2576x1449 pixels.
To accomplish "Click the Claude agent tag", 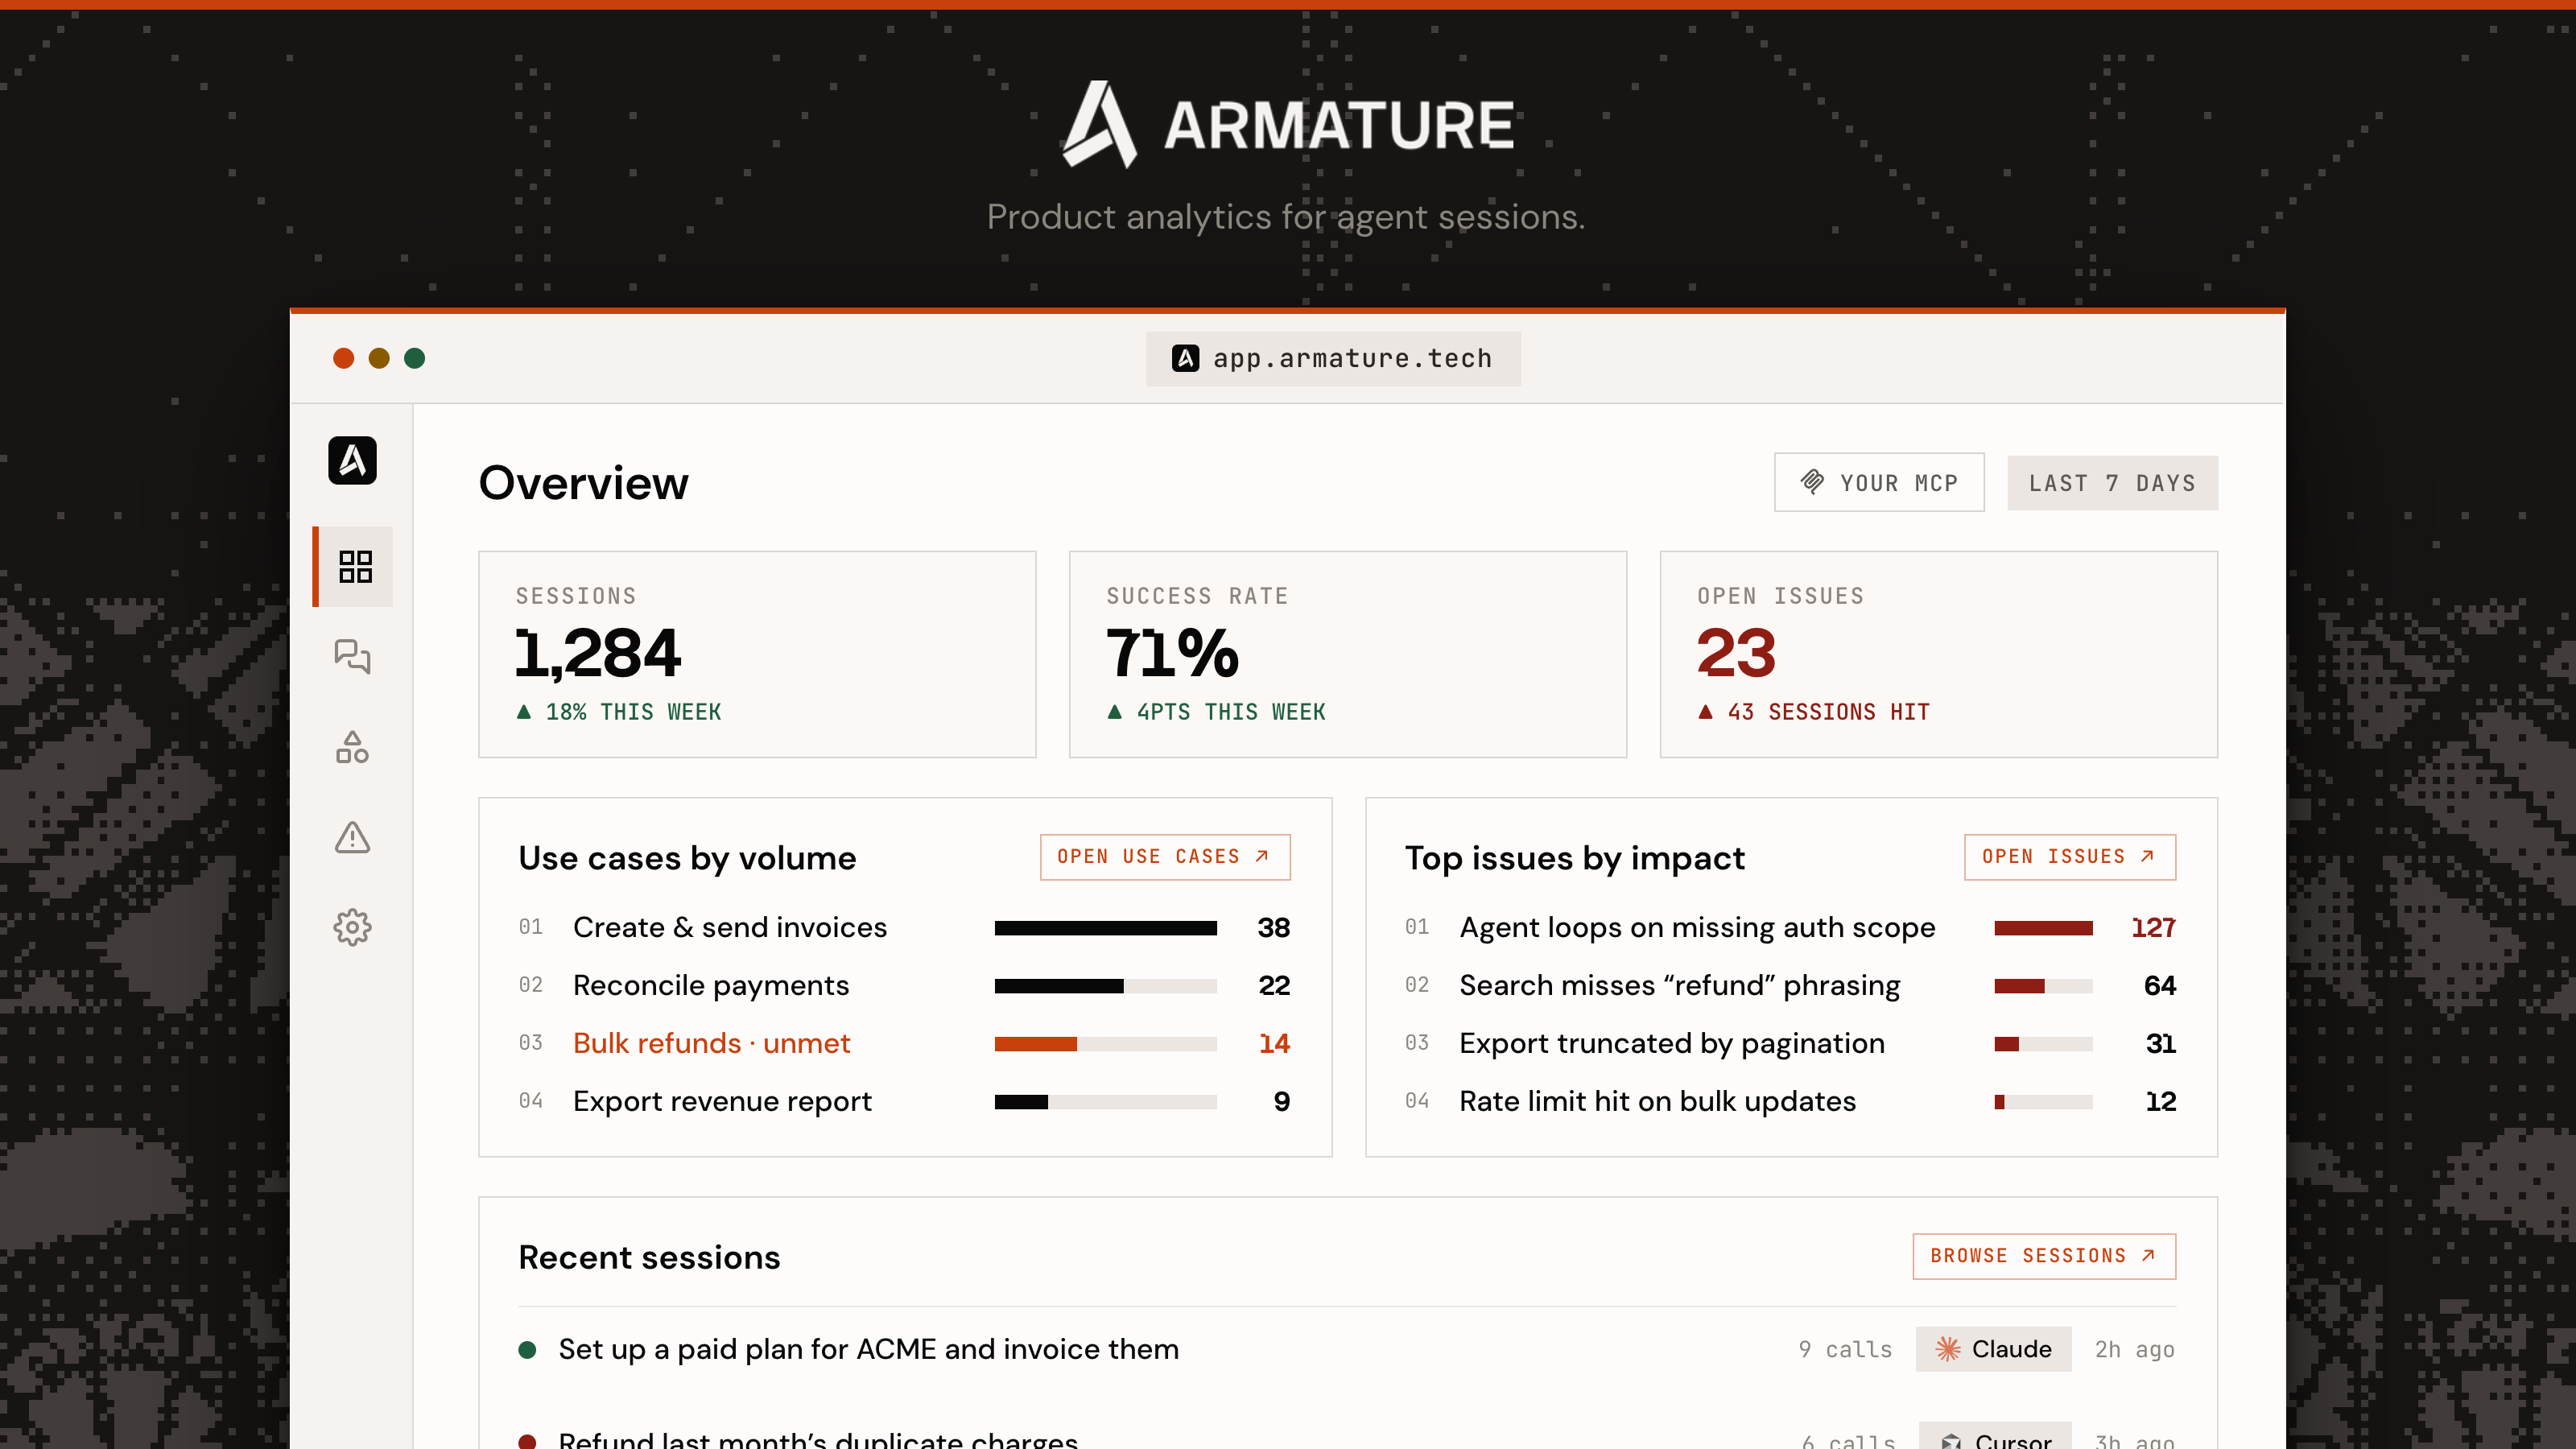I will [x=1993, y=1349].
